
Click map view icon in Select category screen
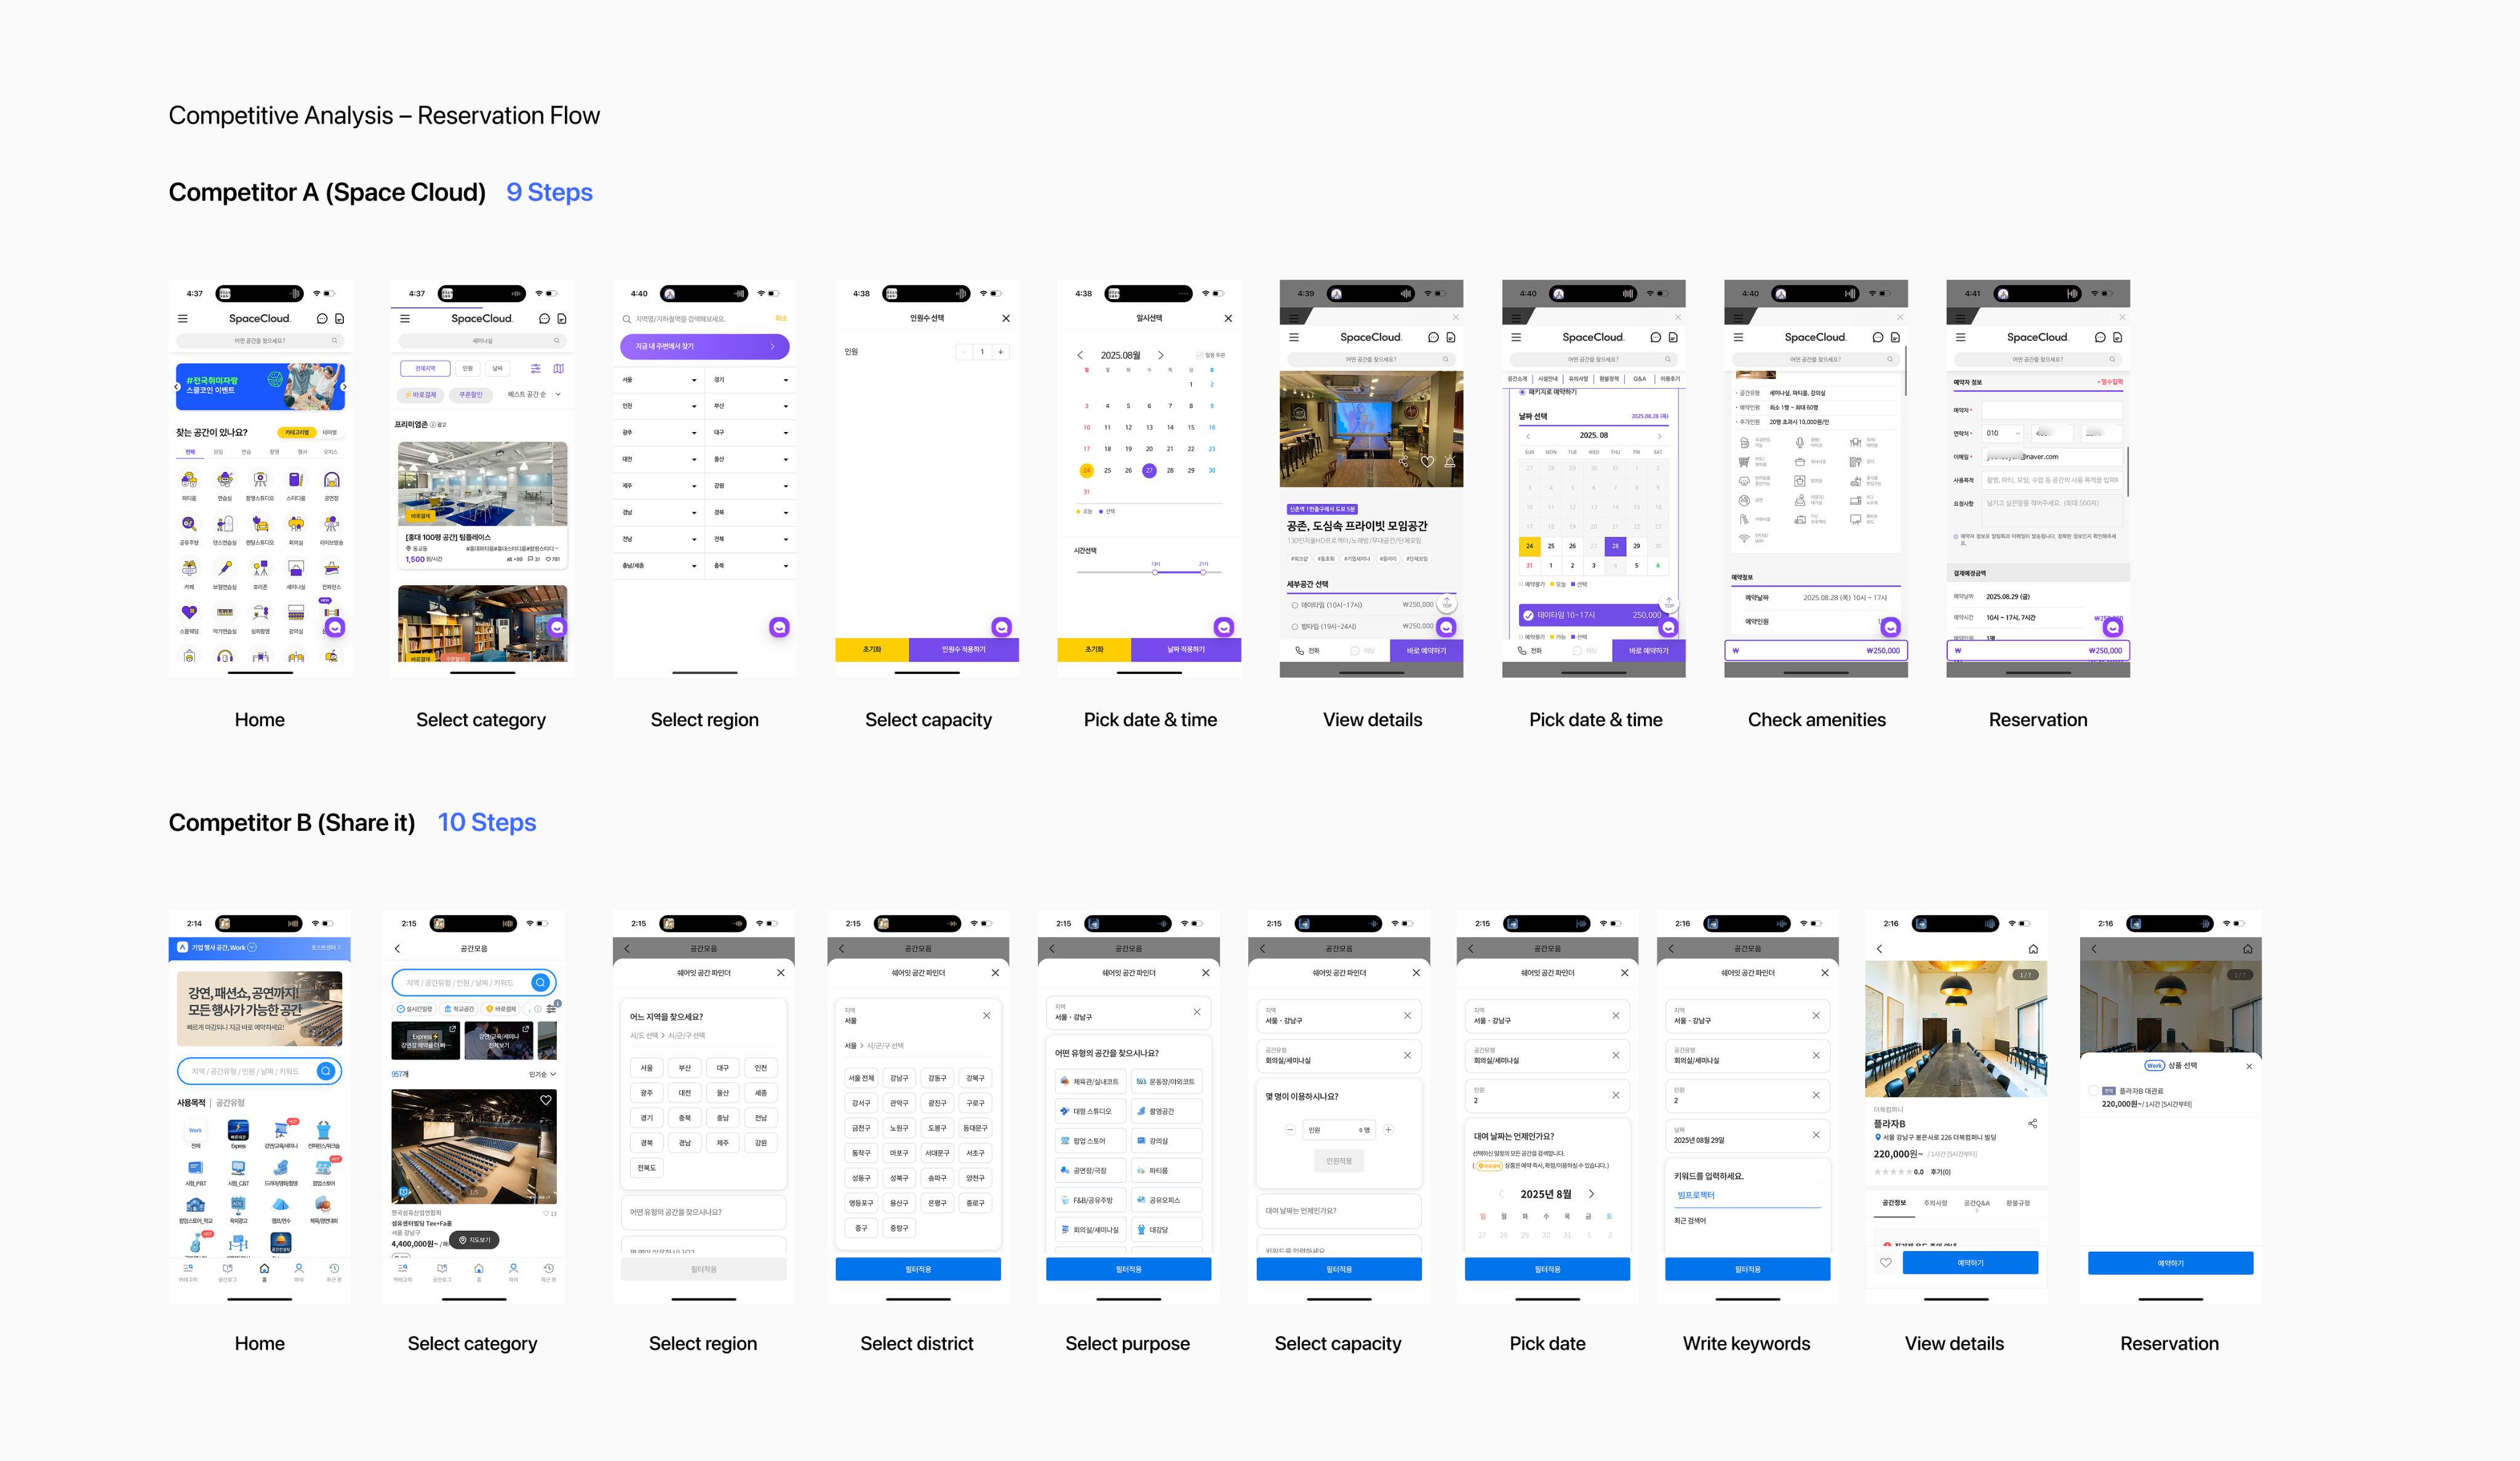[x=559, y=369]
